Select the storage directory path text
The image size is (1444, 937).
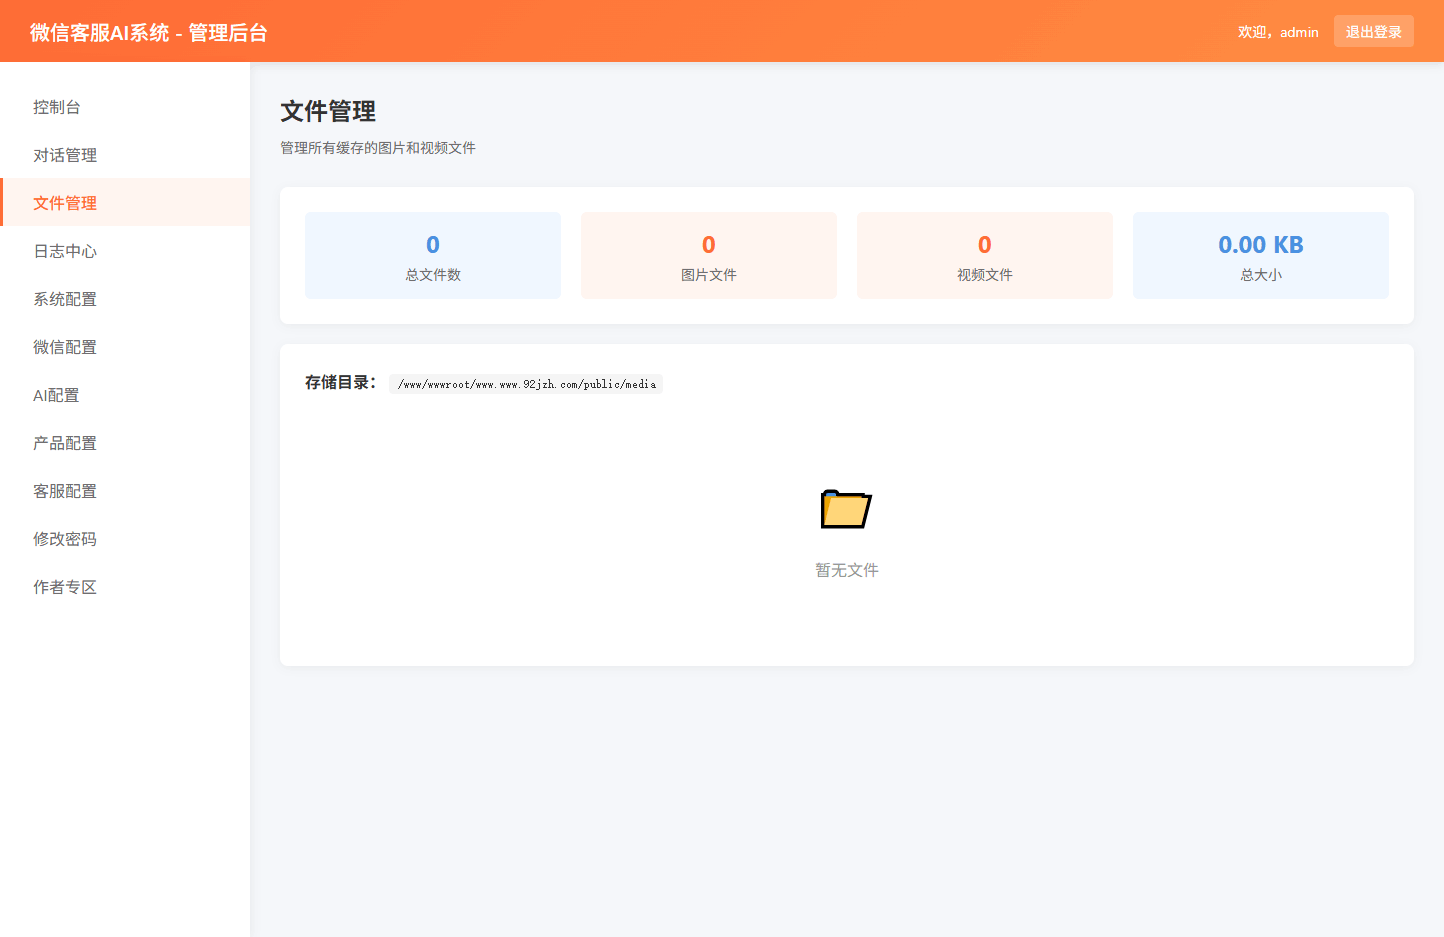pyautogui.click(x=525, y=383)
